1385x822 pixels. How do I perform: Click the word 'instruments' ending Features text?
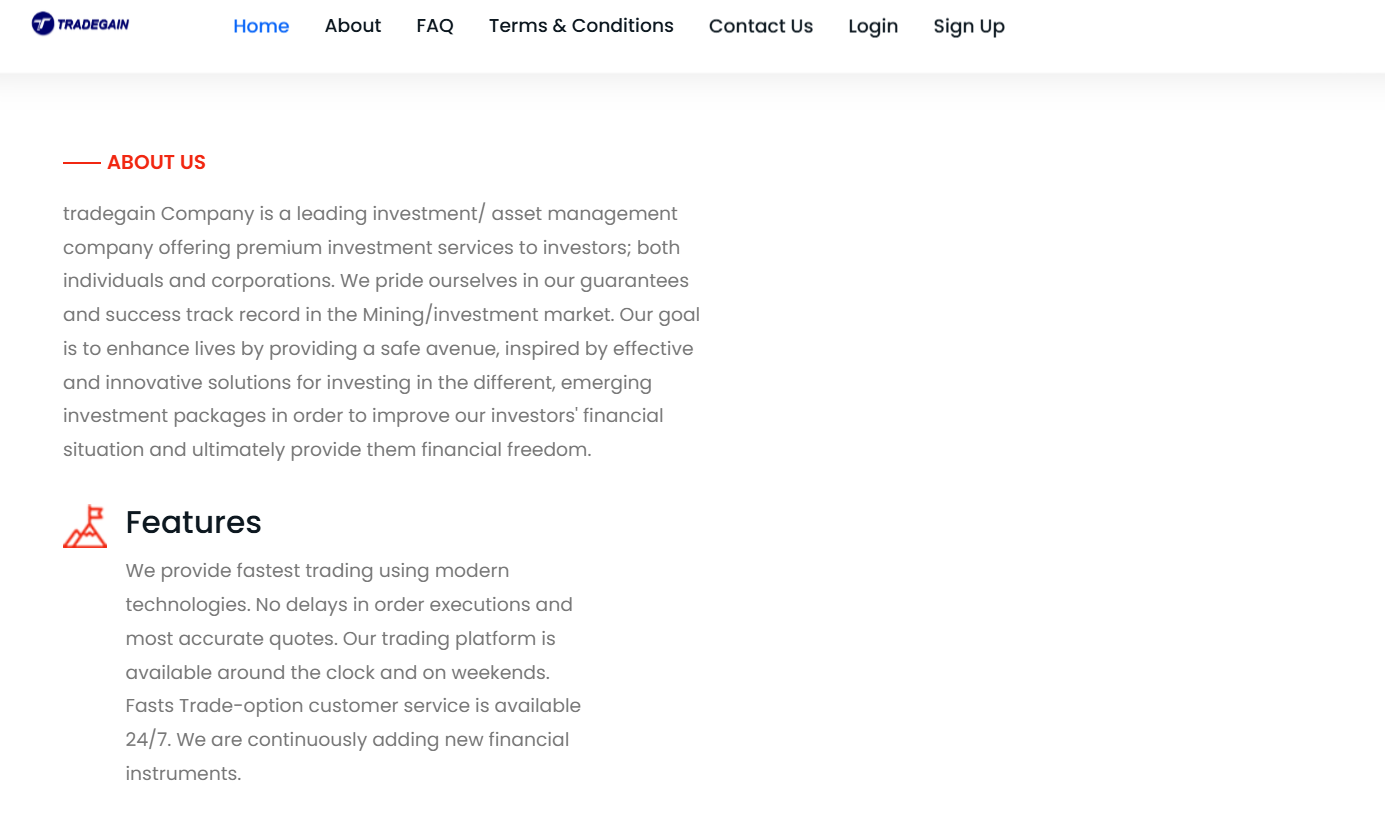pyautogui.click(x=183, y=773)
